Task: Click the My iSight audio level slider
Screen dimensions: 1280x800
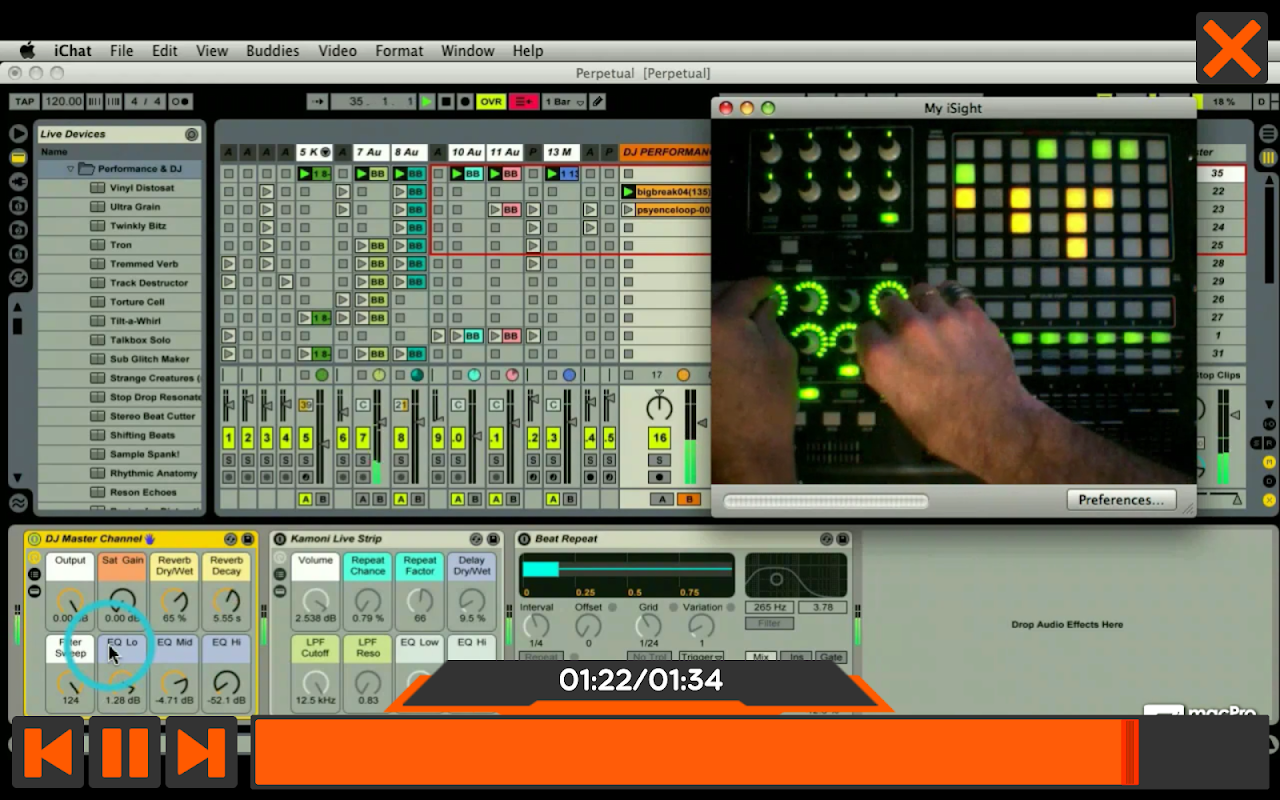Action: click(826, 501)
